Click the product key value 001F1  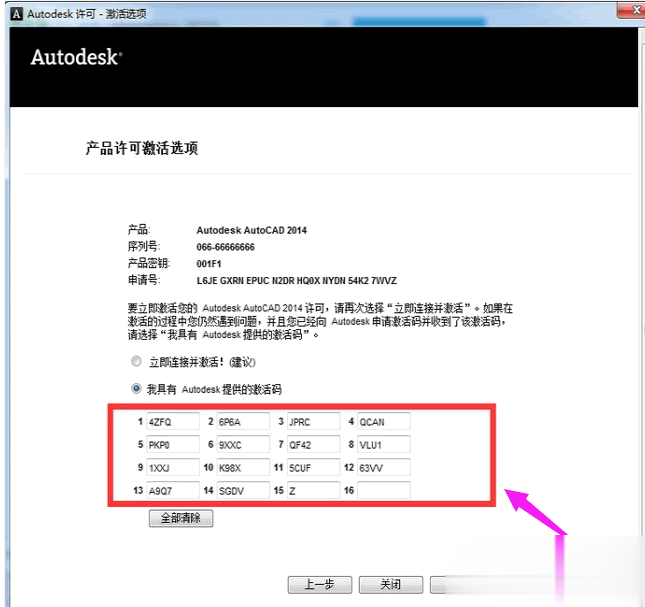pos(209,264)
